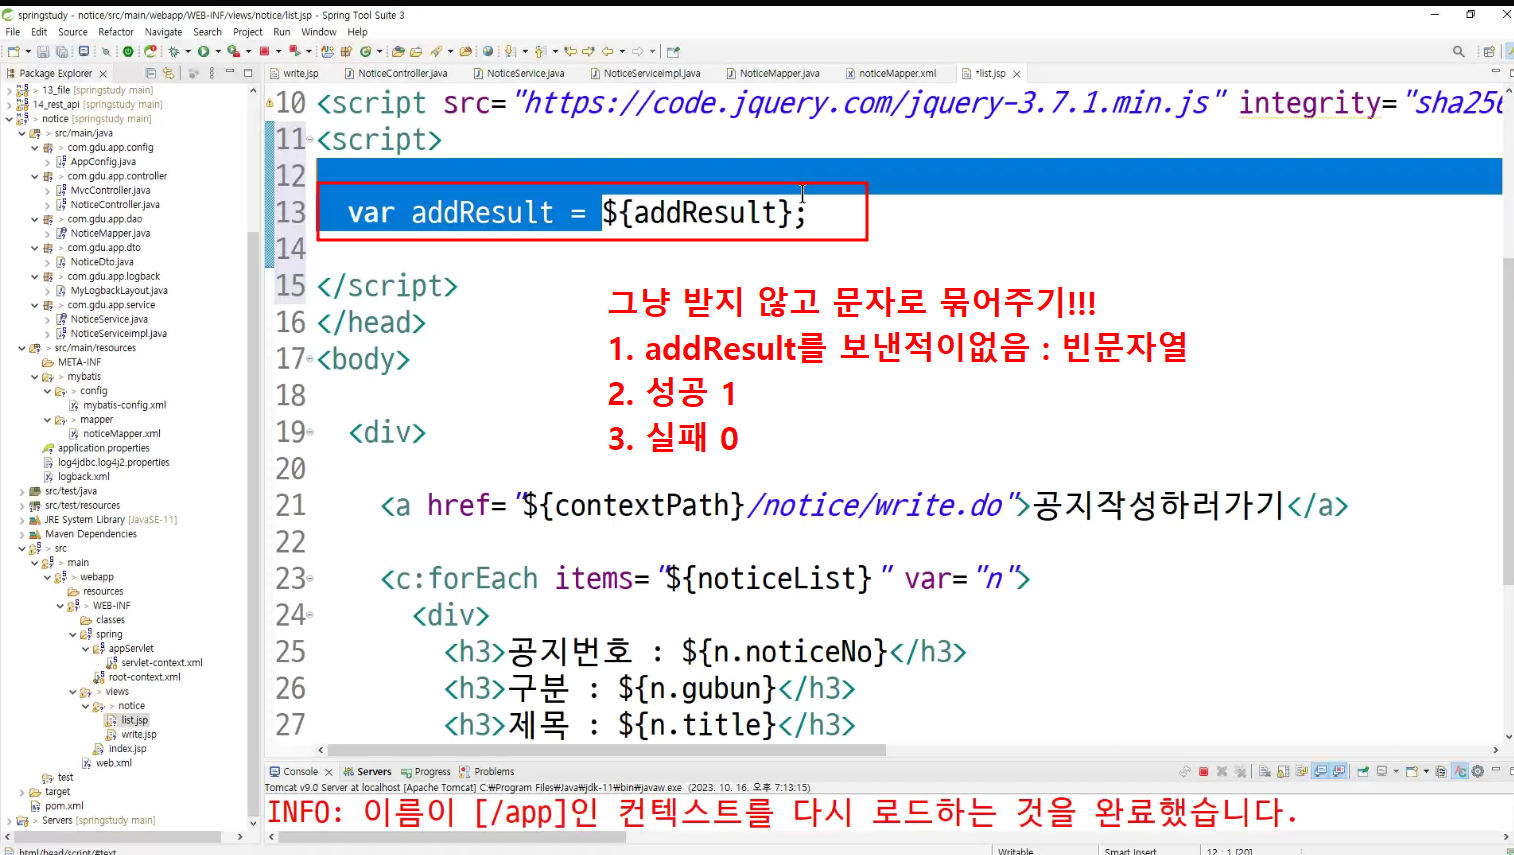The image size is (1514, 855).
Task: Maximize the Package Explorer view
Action: click(248, 72)
